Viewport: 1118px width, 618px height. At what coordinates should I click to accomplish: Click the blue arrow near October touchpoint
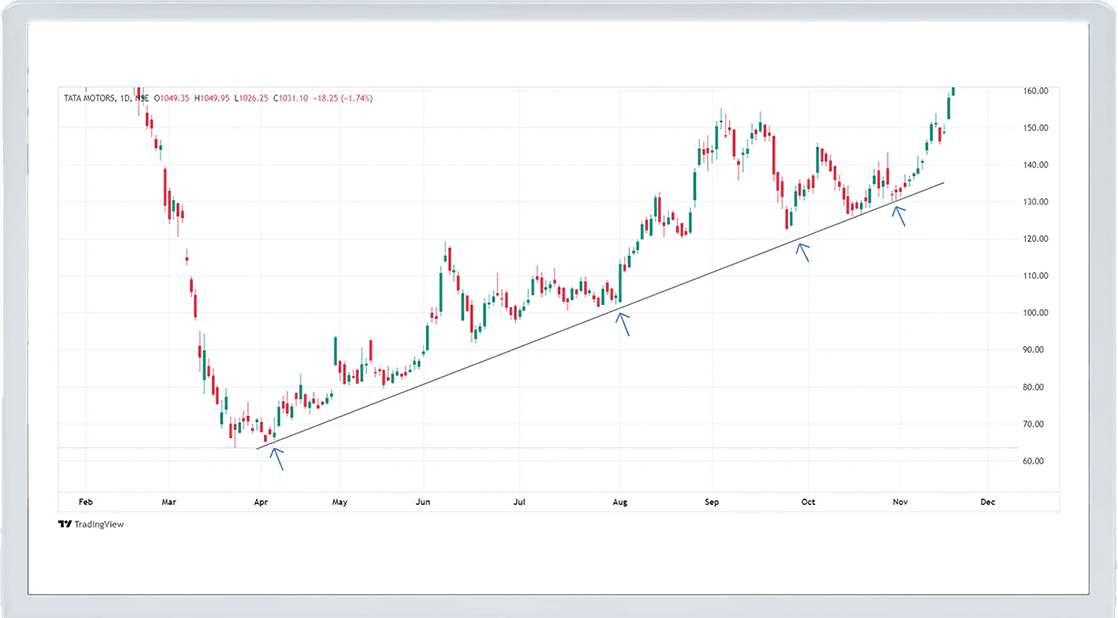(x=802, y=251)
